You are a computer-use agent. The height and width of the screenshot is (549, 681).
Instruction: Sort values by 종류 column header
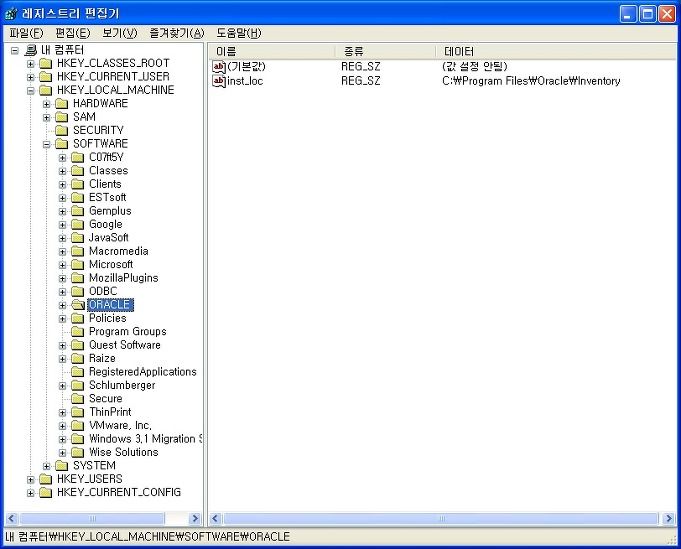pos(385,51)
